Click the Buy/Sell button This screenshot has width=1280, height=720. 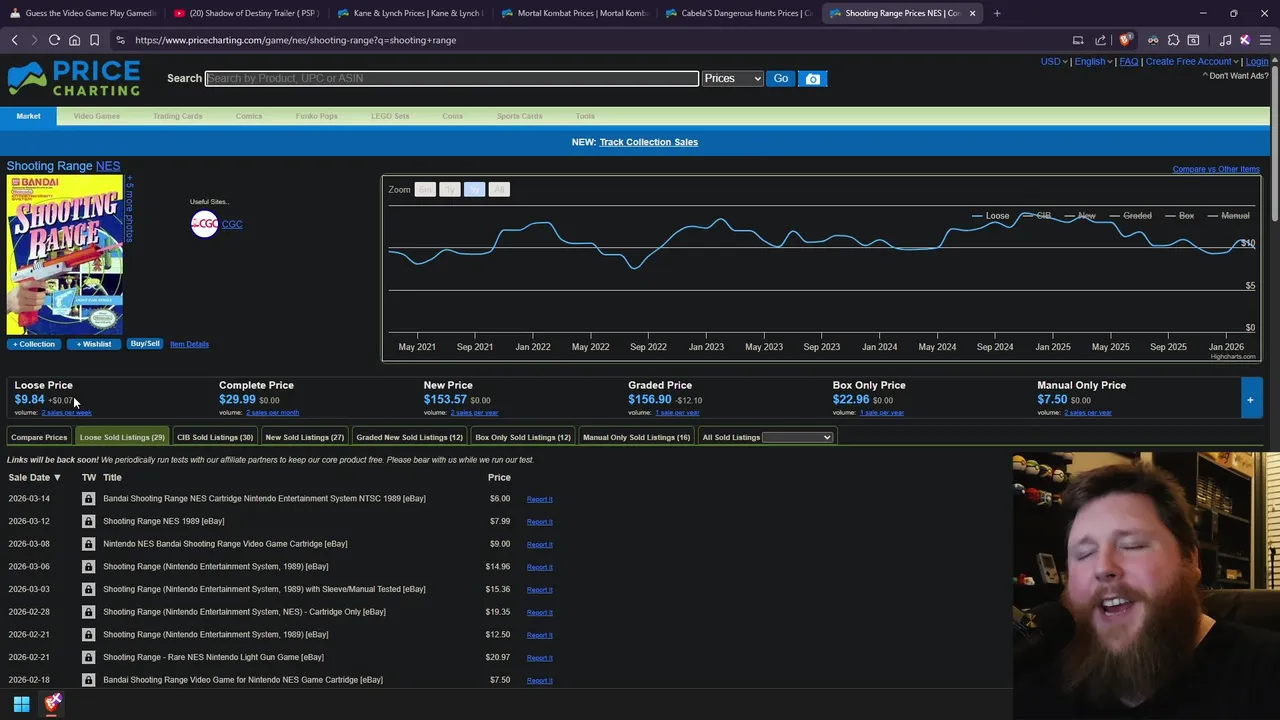point(145,344)
